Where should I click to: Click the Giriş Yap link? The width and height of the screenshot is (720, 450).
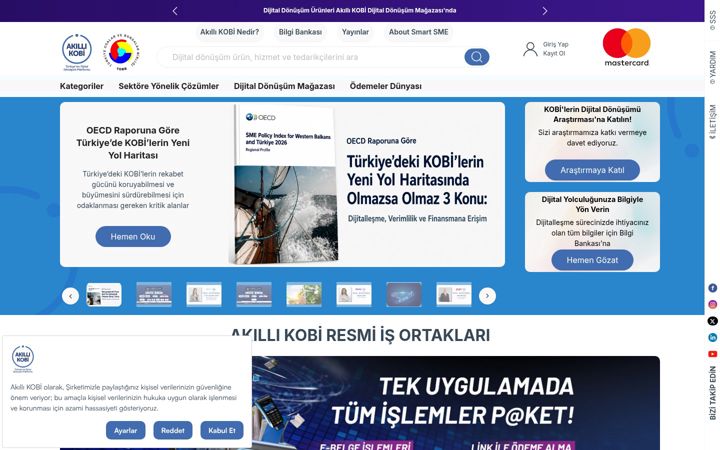pos(556,45)
